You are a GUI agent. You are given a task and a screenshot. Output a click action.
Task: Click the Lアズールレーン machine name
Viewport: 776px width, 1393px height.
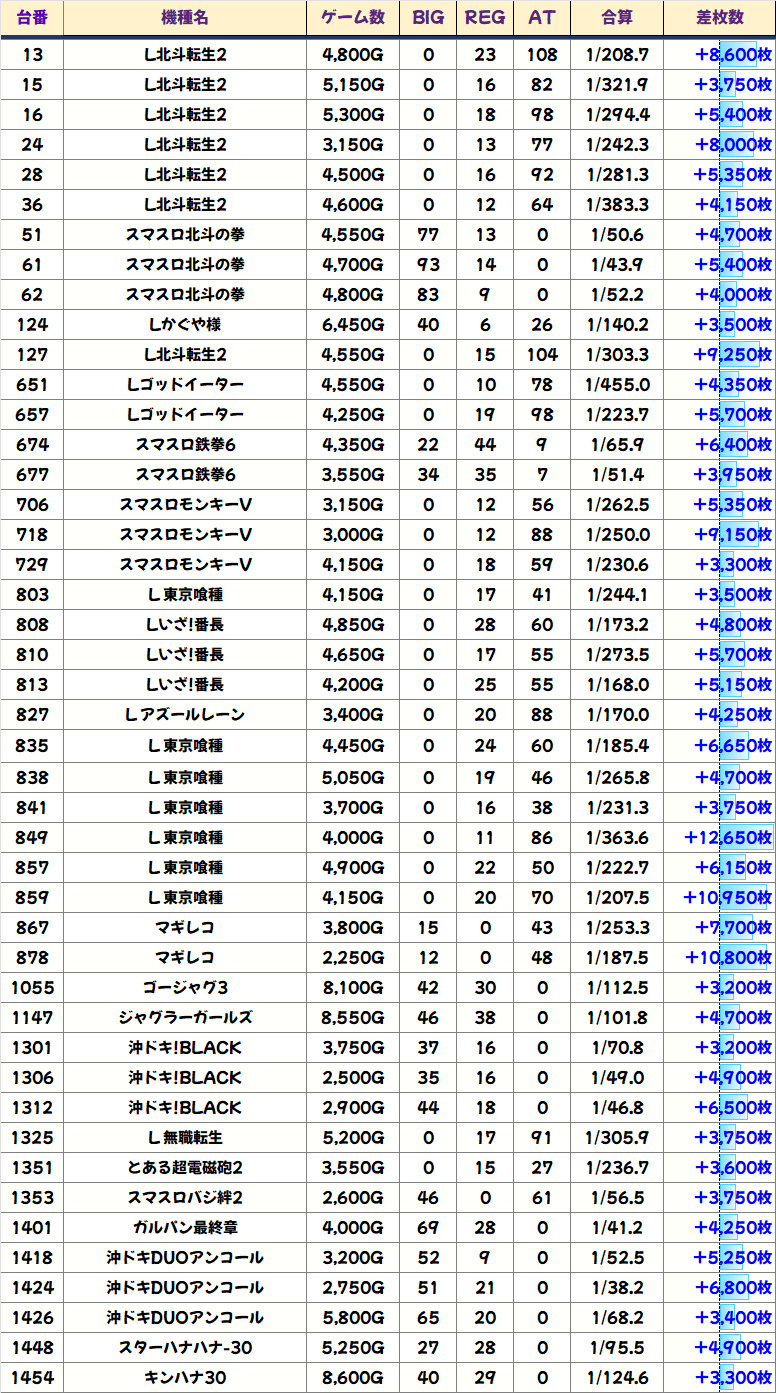pyautogui.click(x=185, y=714)
